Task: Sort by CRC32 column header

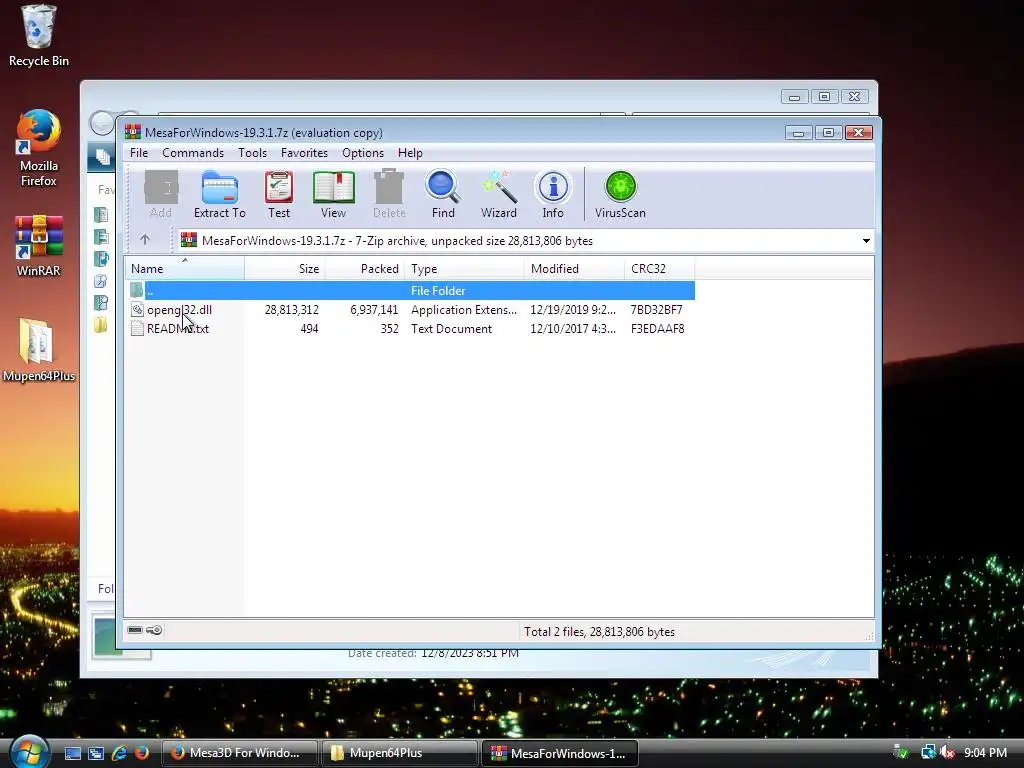Action: (x=660, y=268)
